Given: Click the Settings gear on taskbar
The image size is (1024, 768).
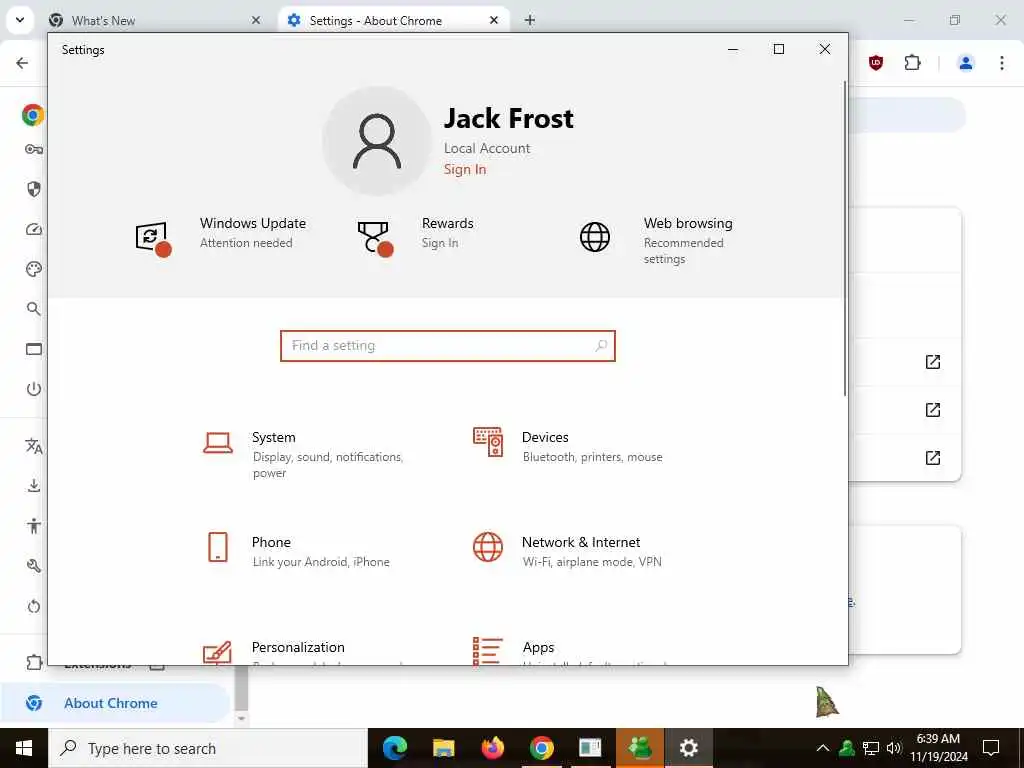Looking at the screenshot, I should [688, 748].
